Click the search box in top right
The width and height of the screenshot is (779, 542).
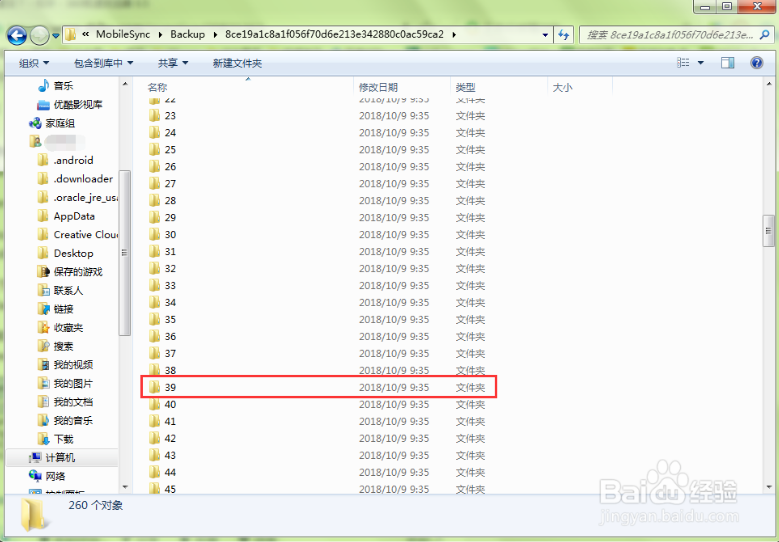[x=671, y=35]
